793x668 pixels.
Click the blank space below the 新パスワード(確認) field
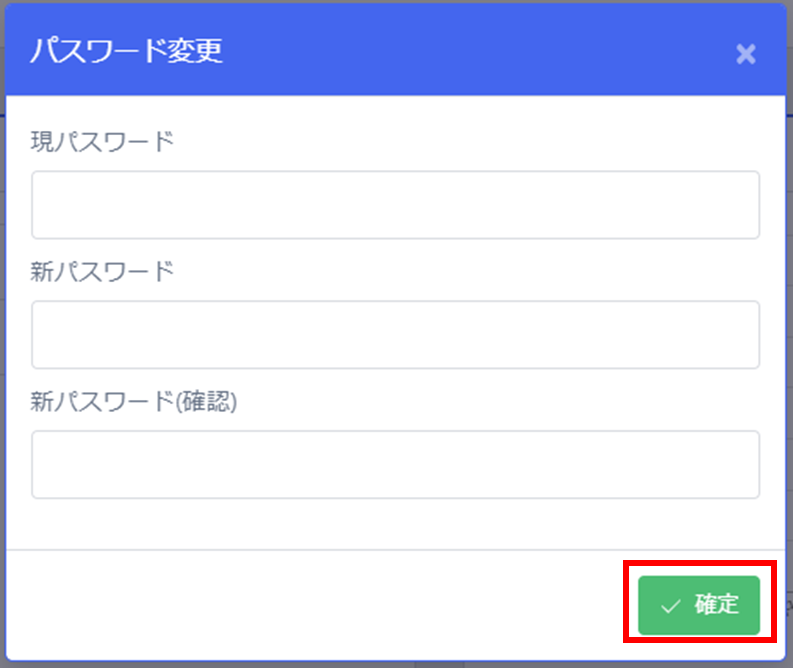pos(395,524)
